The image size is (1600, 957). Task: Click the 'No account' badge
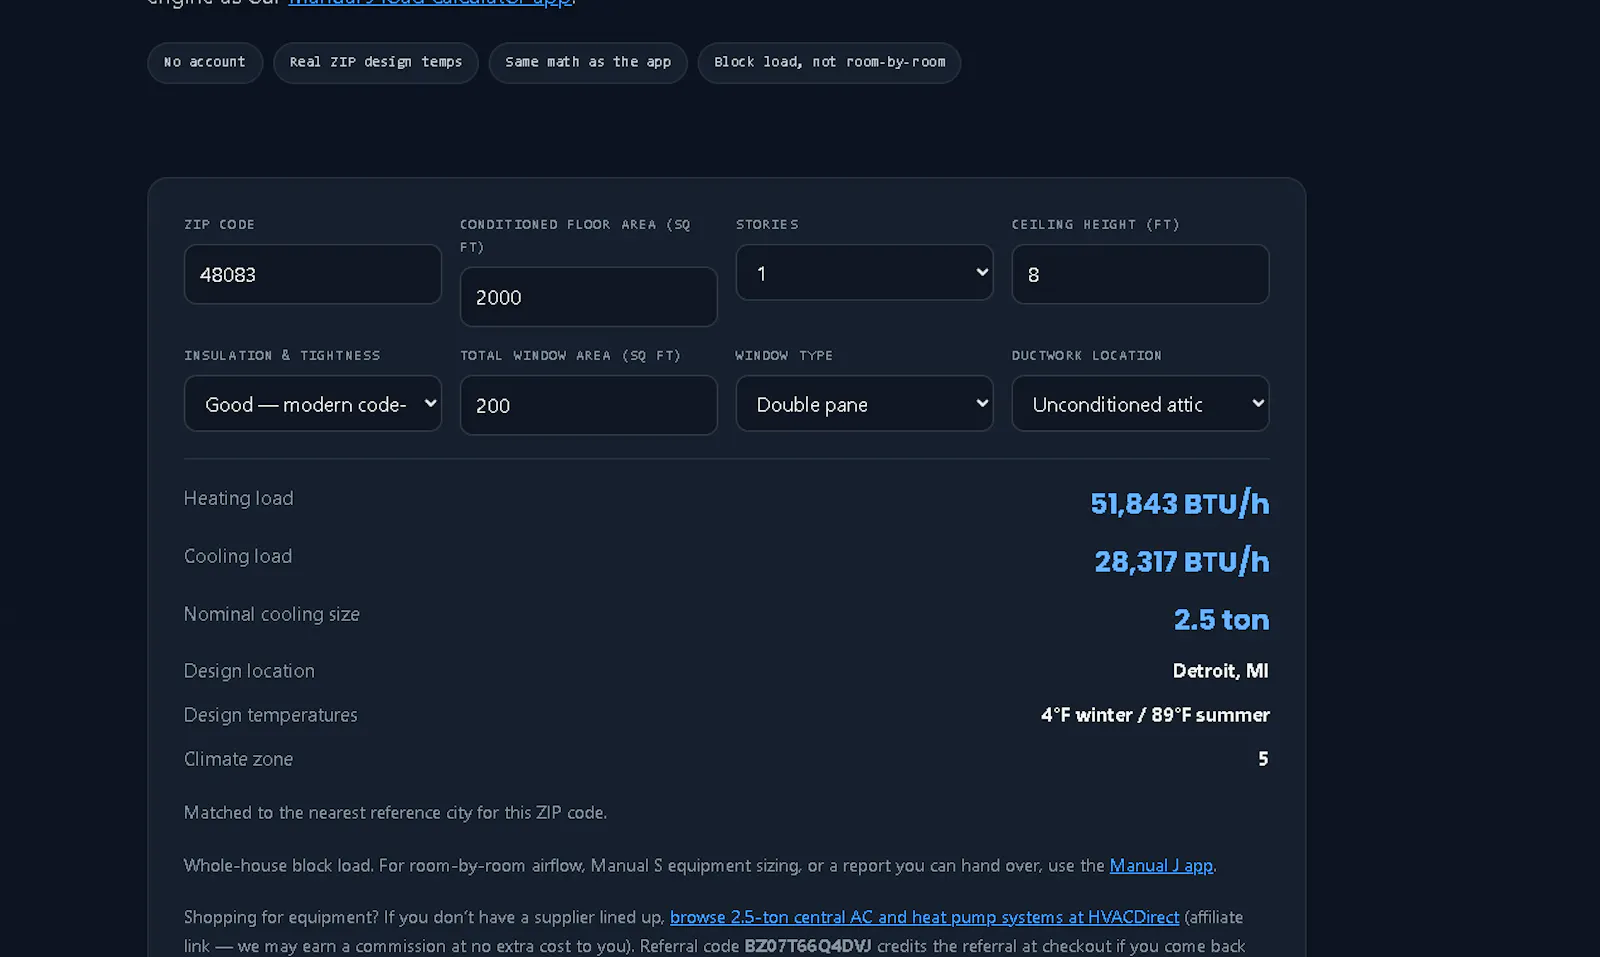click(x=205, y=62)
